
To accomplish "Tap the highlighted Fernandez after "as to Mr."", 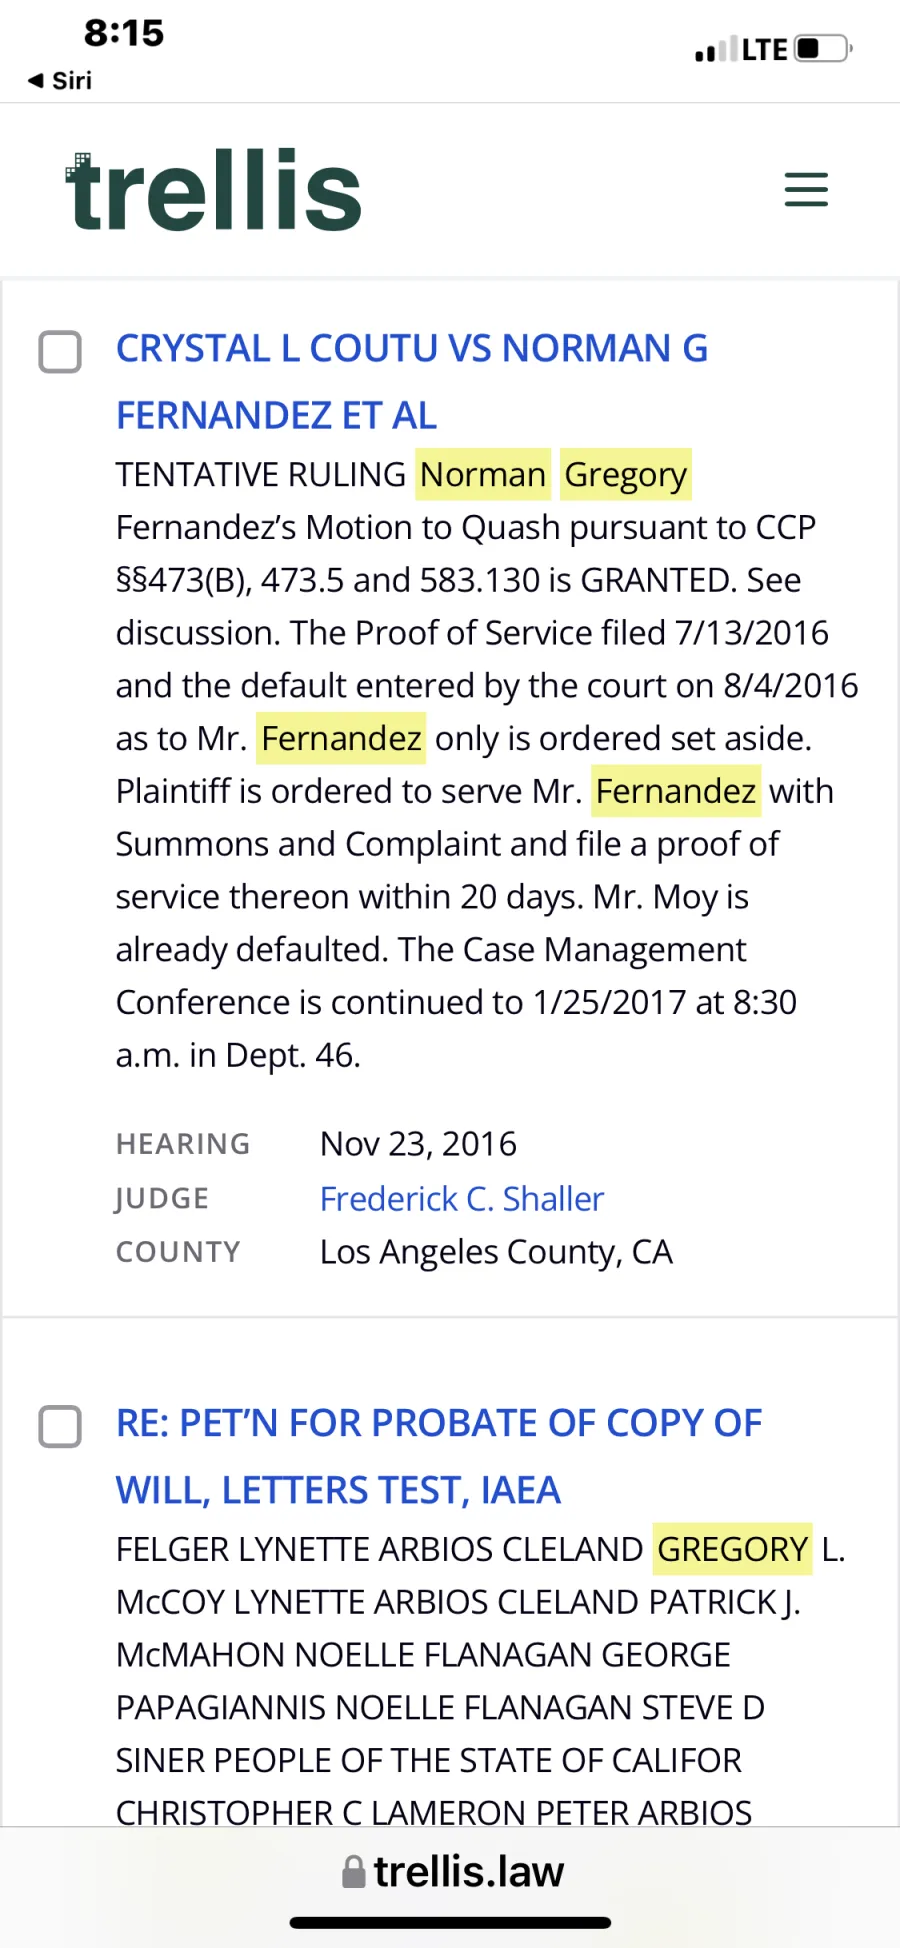I will (341, 738).
